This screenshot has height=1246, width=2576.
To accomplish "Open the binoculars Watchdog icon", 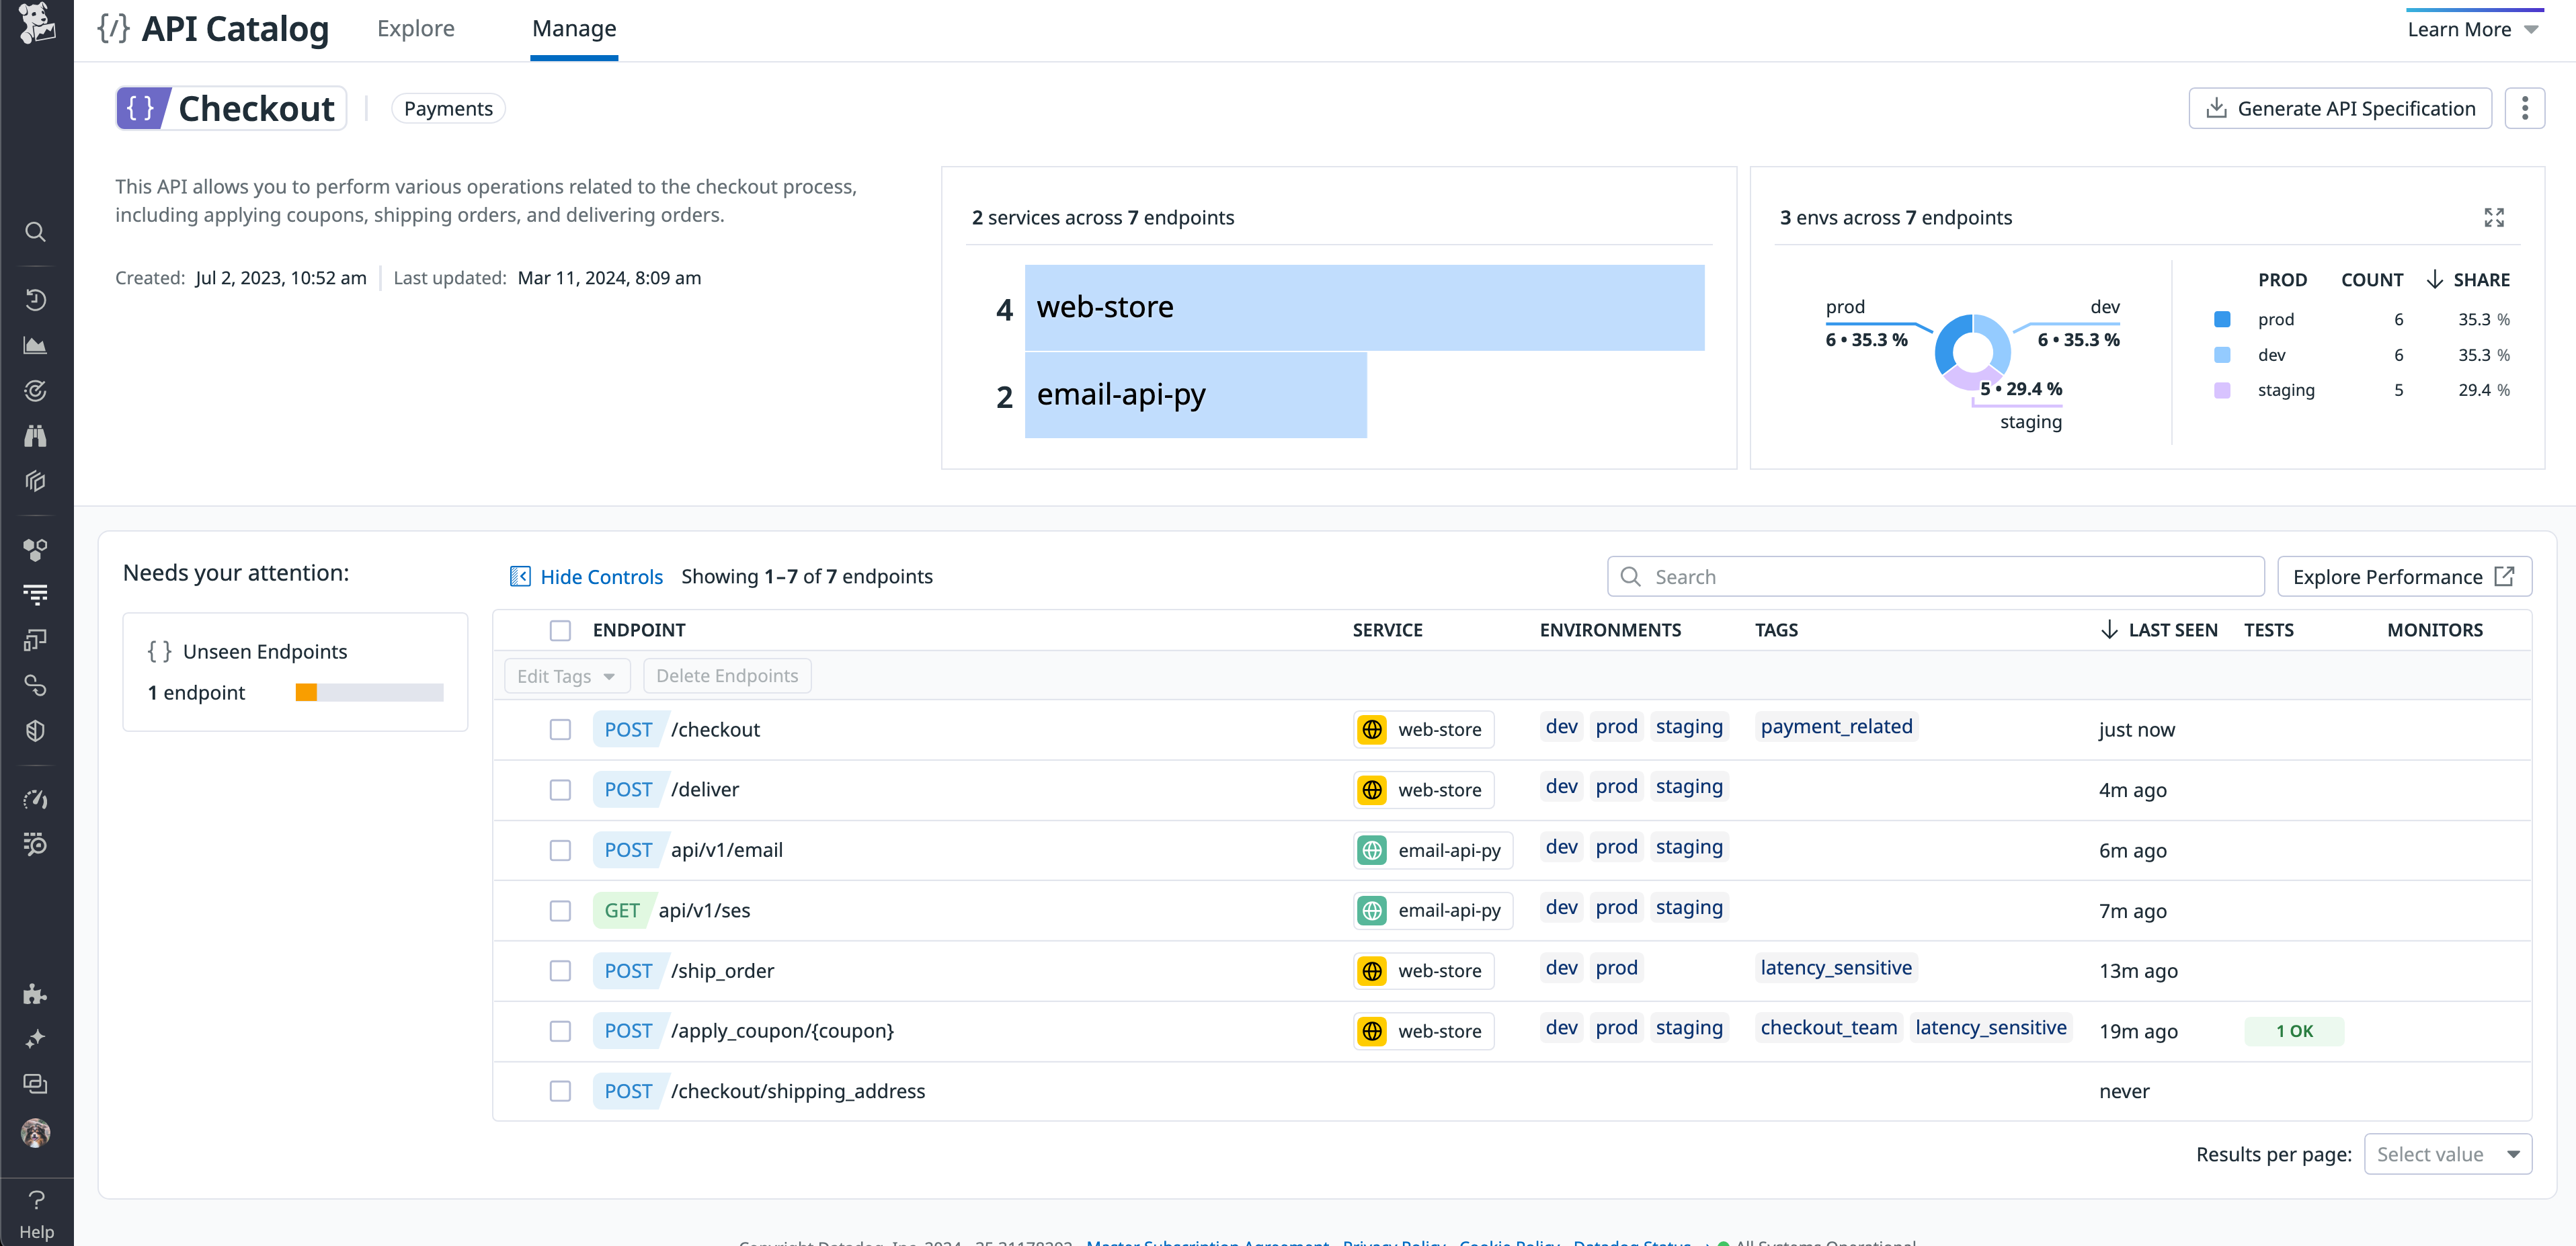I will (x=36, y=435).
